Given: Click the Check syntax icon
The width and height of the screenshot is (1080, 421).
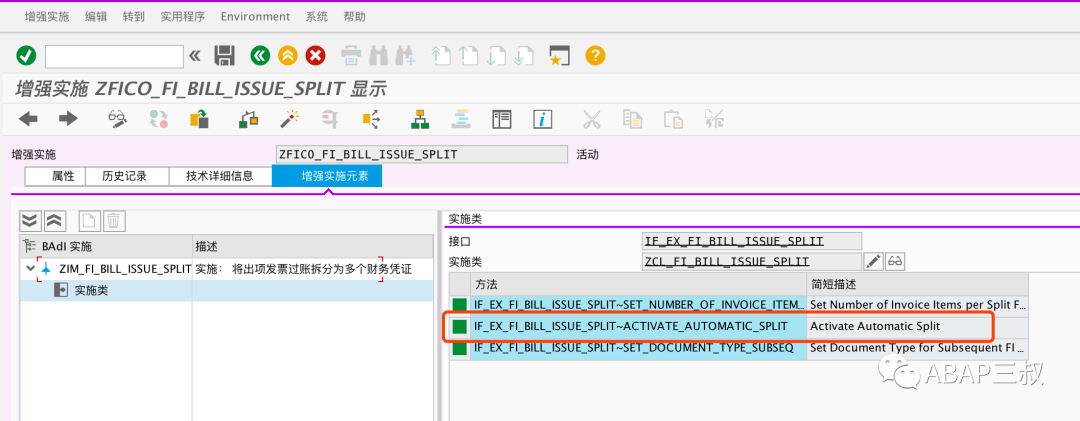Looking at the screenshot, I should [248, 119].
